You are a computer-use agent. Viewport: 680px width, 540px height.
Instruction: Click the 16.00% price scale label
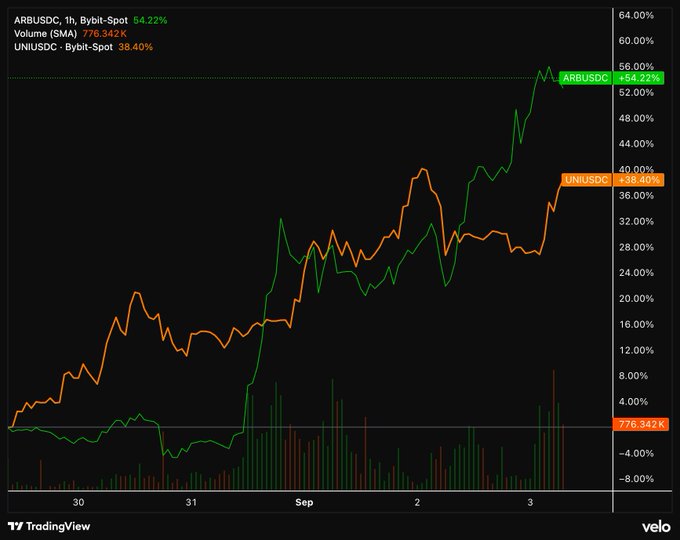pos(636,324)
